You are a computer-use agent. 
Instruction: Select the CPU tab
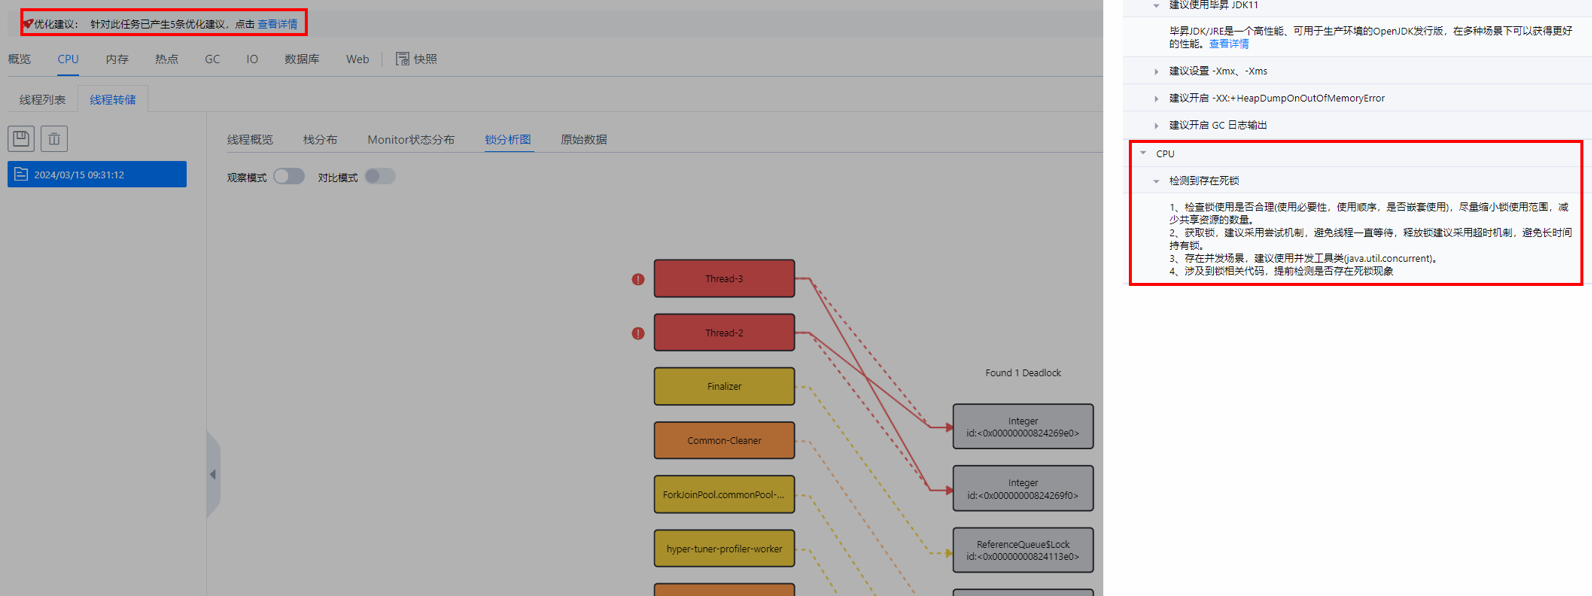coord(68,59)
